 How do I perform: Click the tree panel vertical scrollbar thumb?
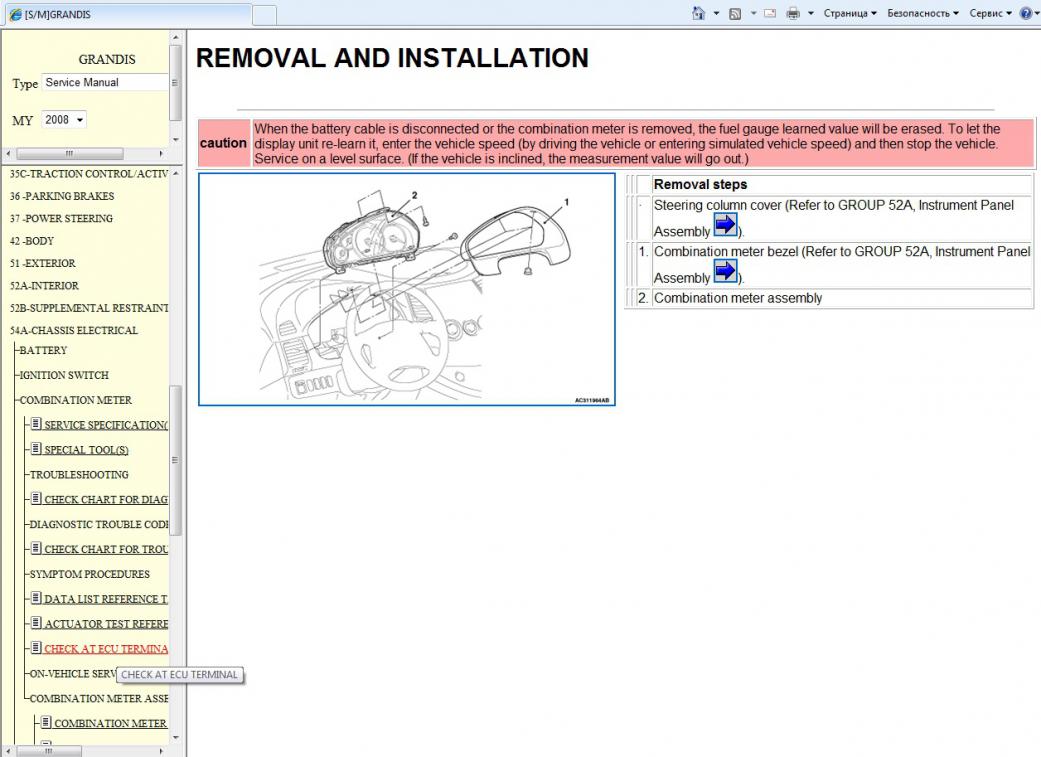[175, 460]
